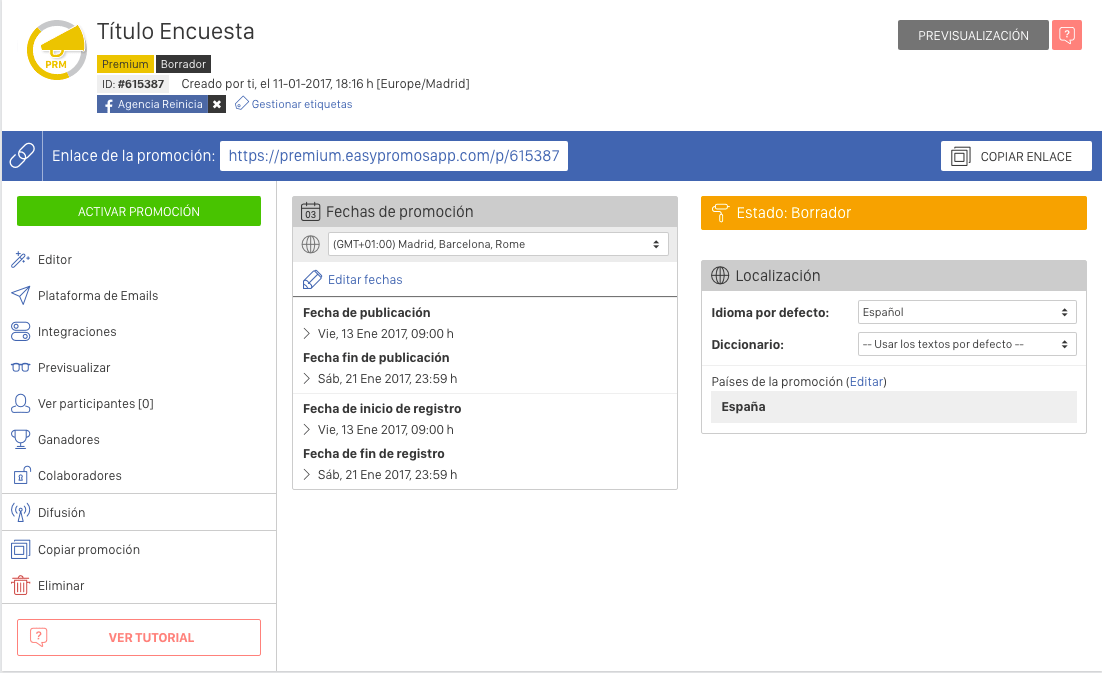This screenshot has width=1102, height=673.
Task: Edit countries via the Editar link
Action: [x=866, y=381]
